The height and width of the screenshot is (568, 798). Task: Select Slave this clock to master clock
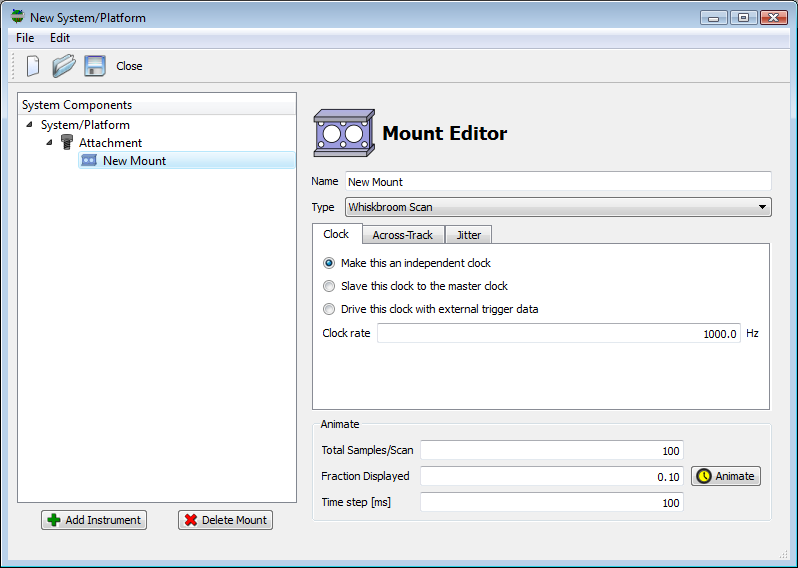[329, 286]
